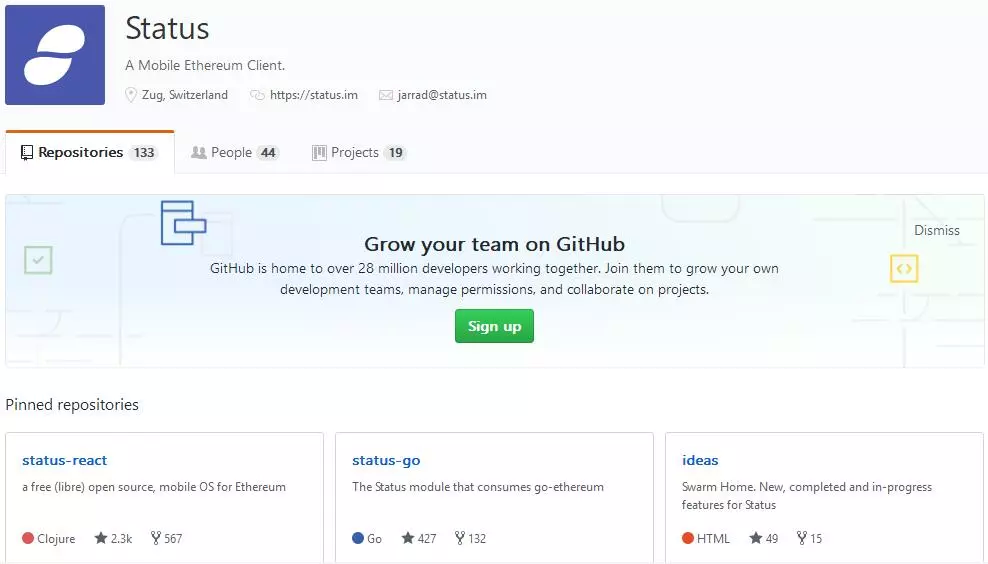The height and width of the screenshot is (564, 988).
Task: Click the 15 forks count on ideas
Action: tap(816, 539)
